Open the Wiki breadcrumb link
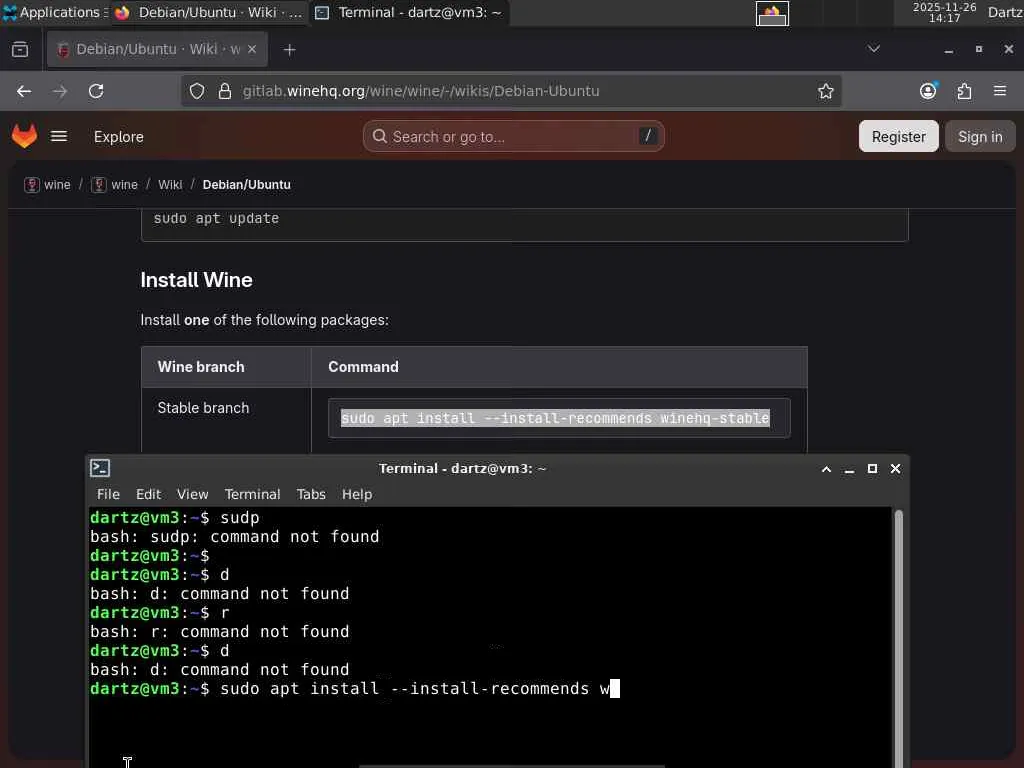Image resolution: width=1024 pixels, height=768 pixels. point(170,185)
